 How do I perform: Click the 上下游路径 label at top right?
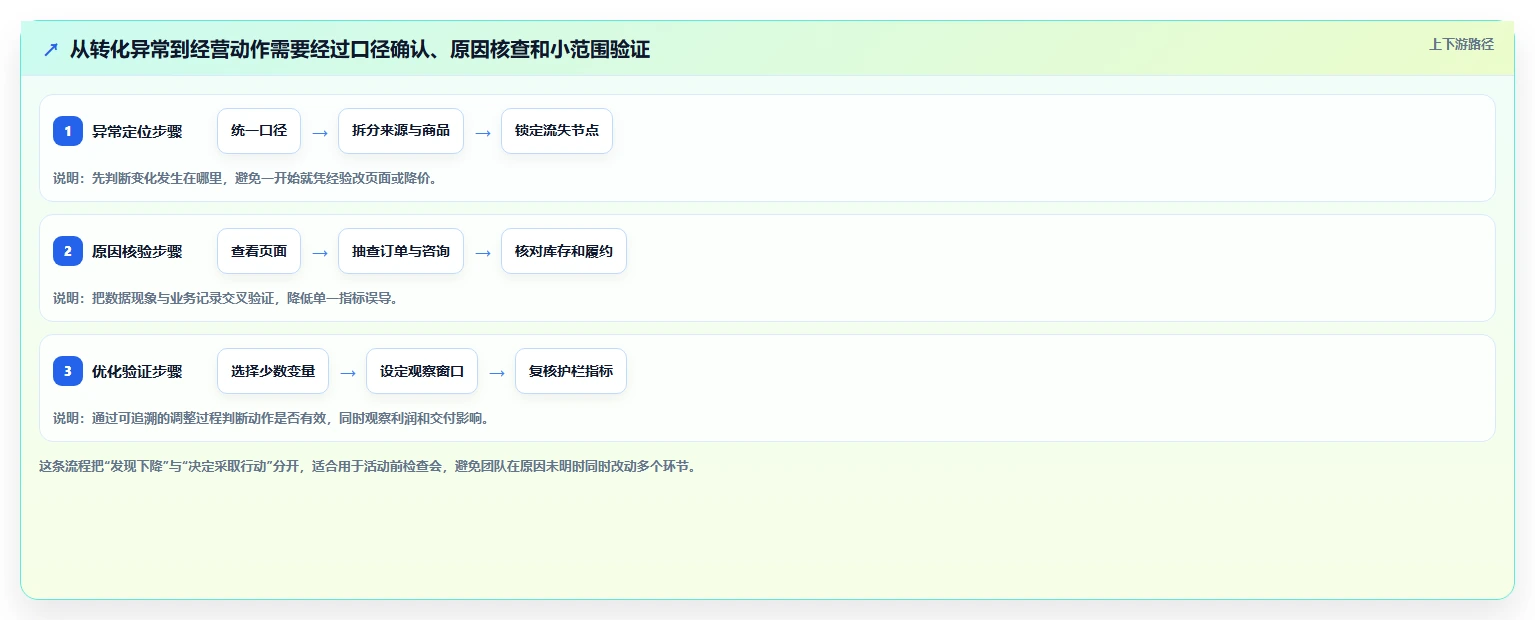1461,44
